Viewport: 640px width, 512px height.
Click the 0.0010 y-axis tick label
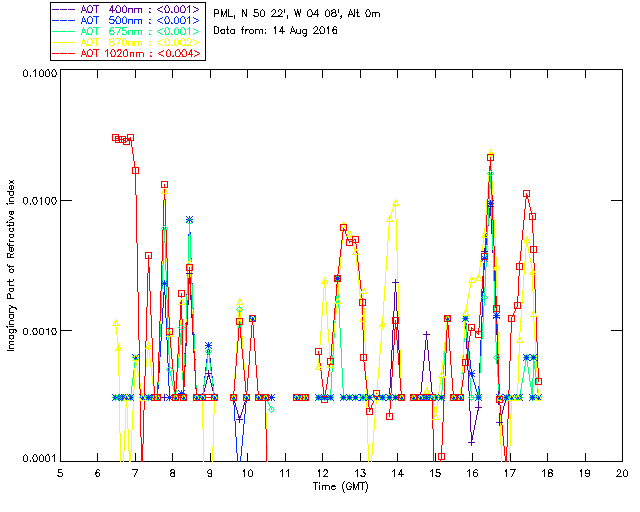click(x=39, y=331)
